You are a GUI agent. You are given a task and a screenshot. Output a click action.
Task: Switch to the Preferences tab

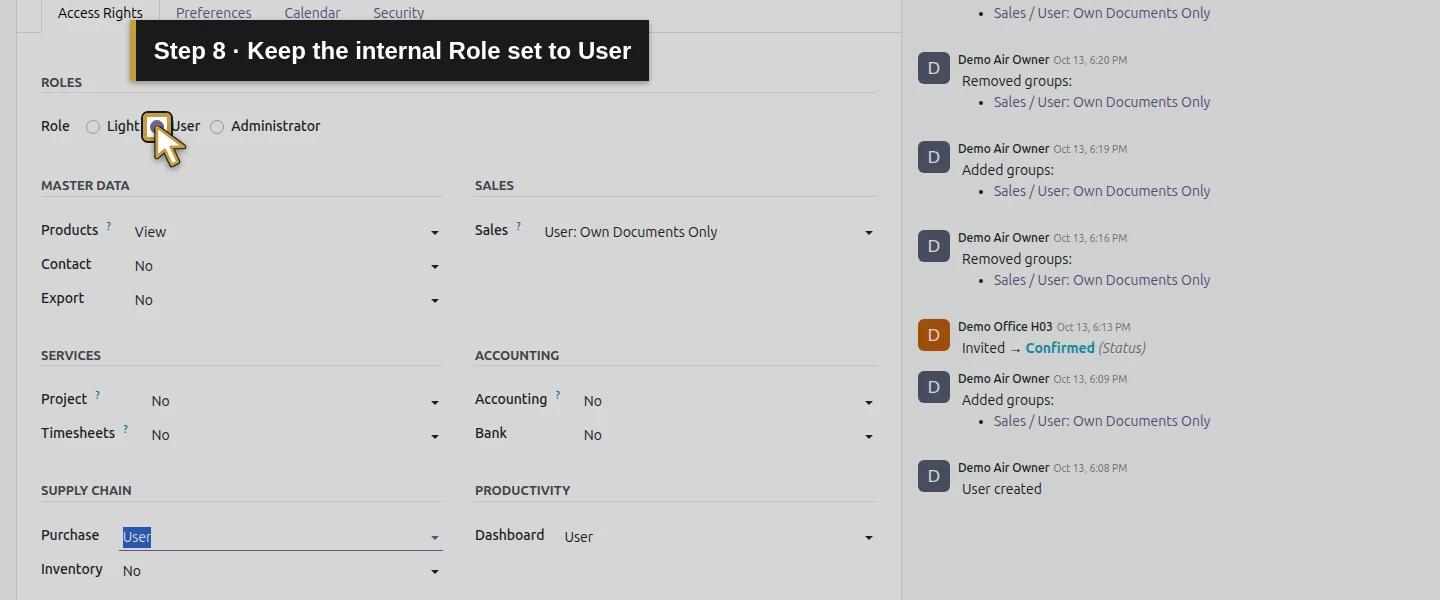pos(214,13)
